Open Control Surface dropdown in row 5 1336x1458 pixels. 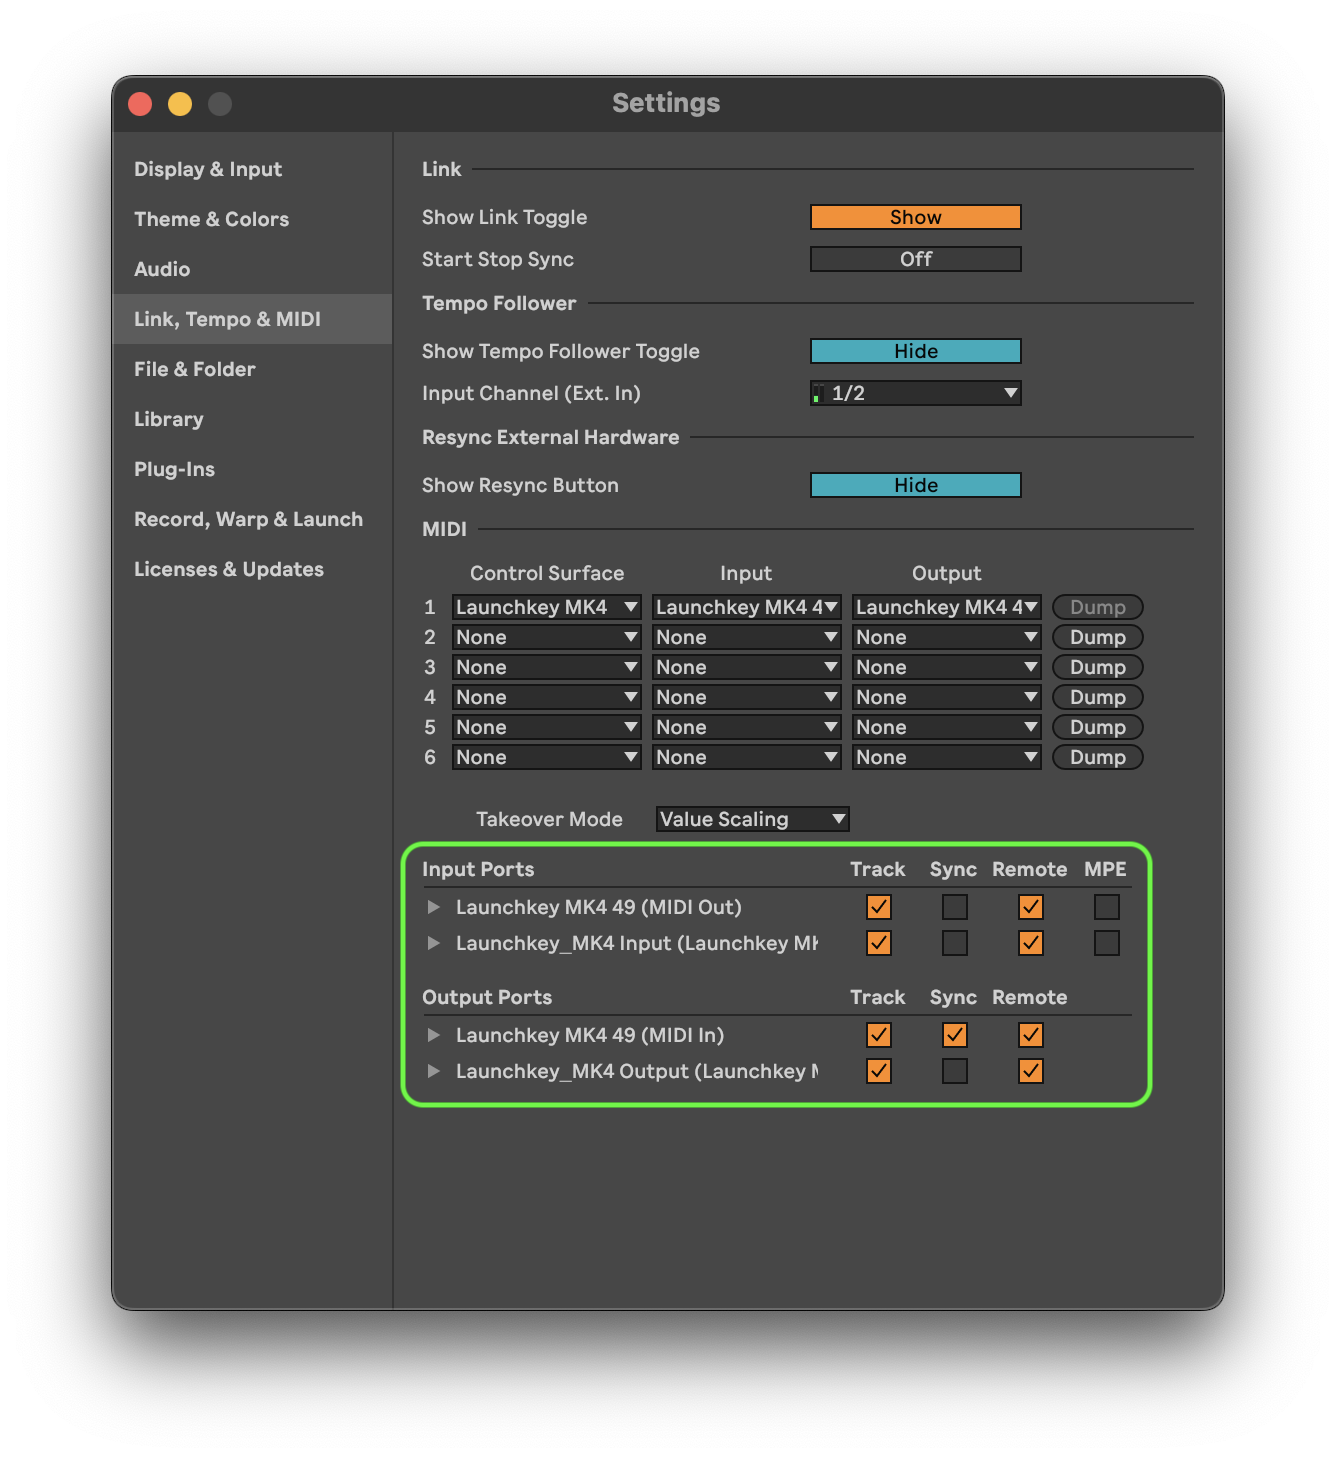(x=546, y=727)
